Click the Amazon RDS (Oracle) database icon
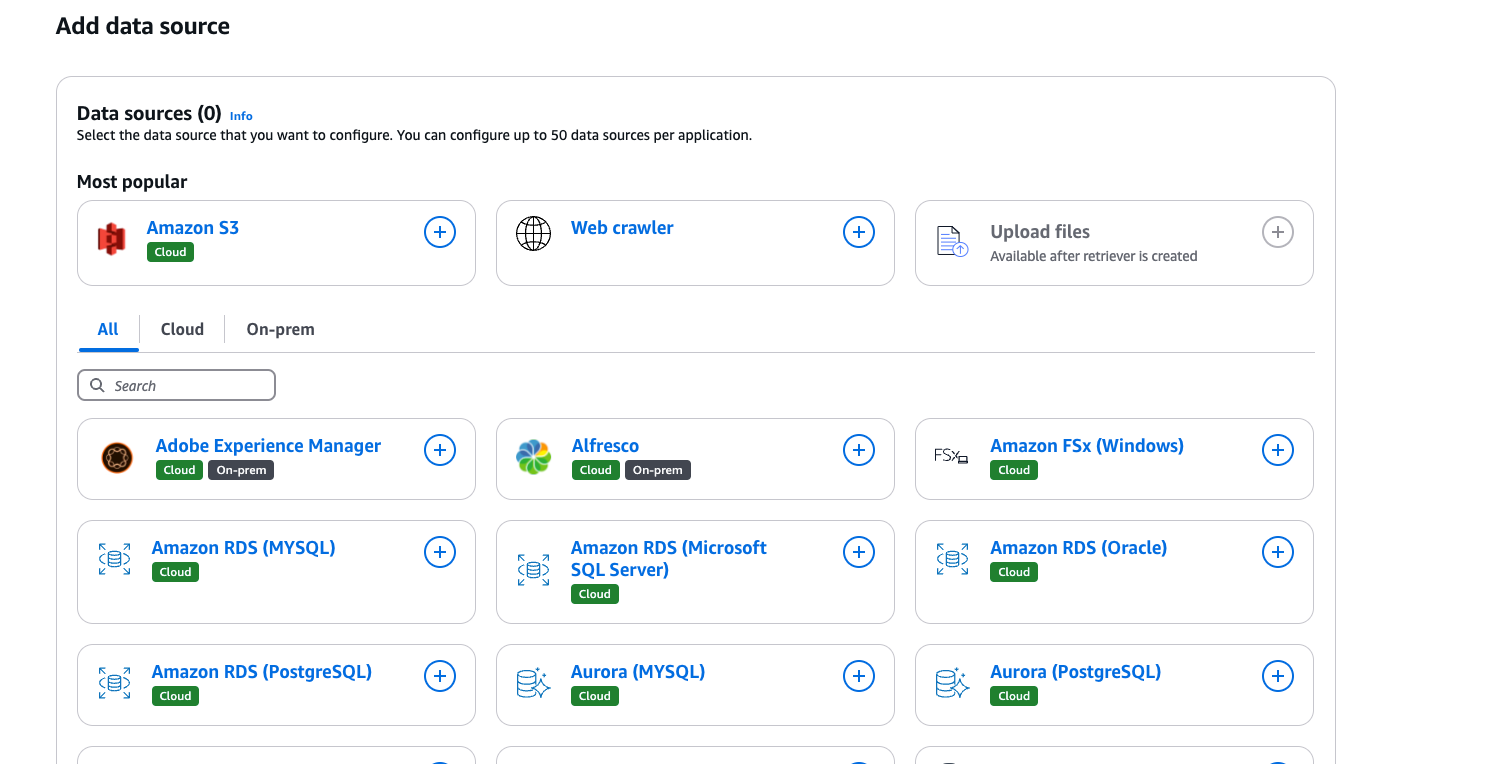Image resolution: width=1495 pixels, height=764 pixels. click(x=952, y=559)
